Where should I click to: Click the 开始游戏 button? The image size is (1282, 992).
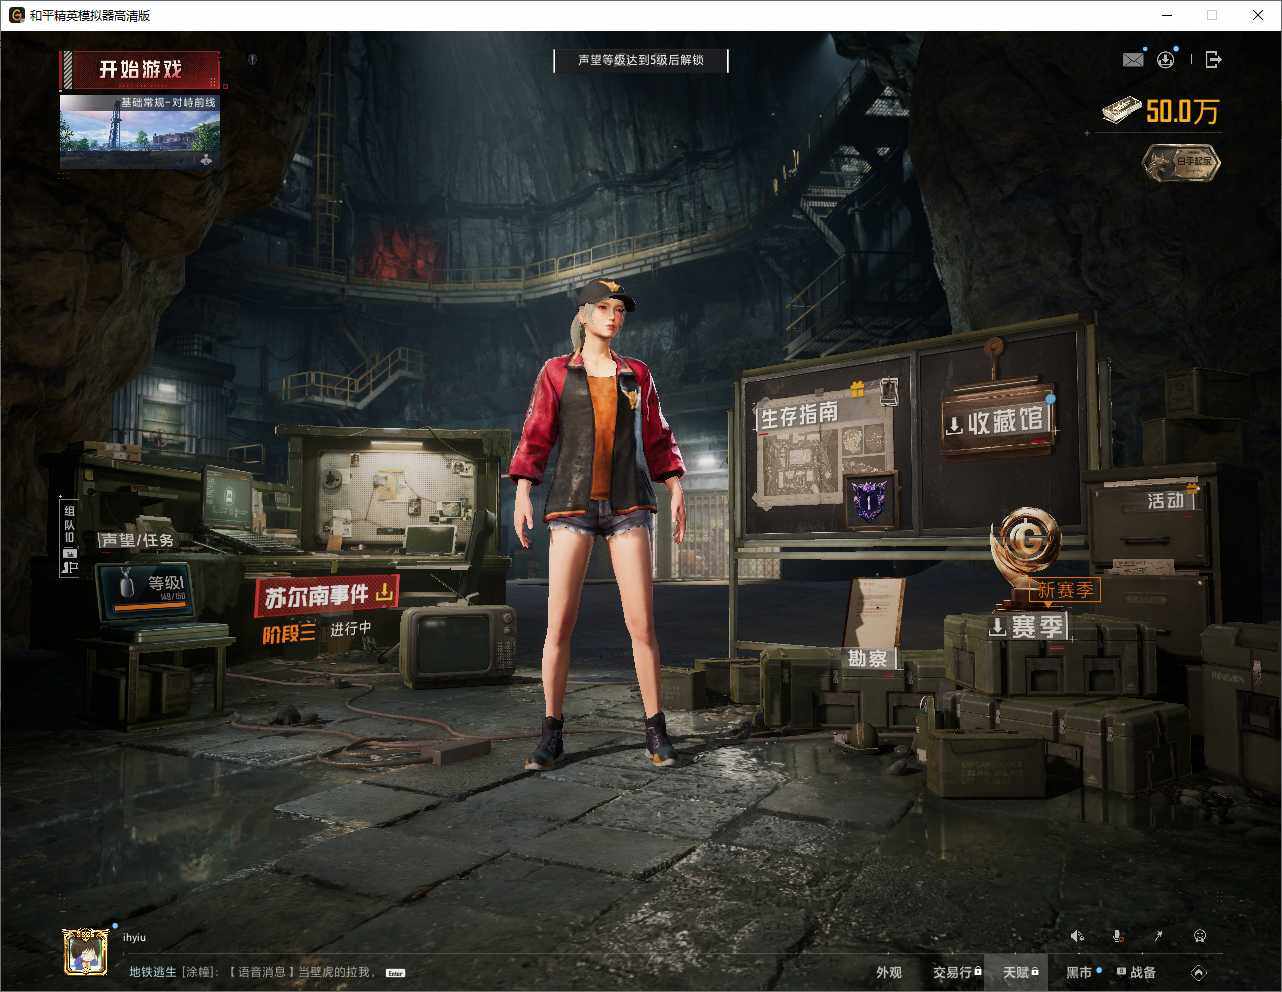coord(141,70)
